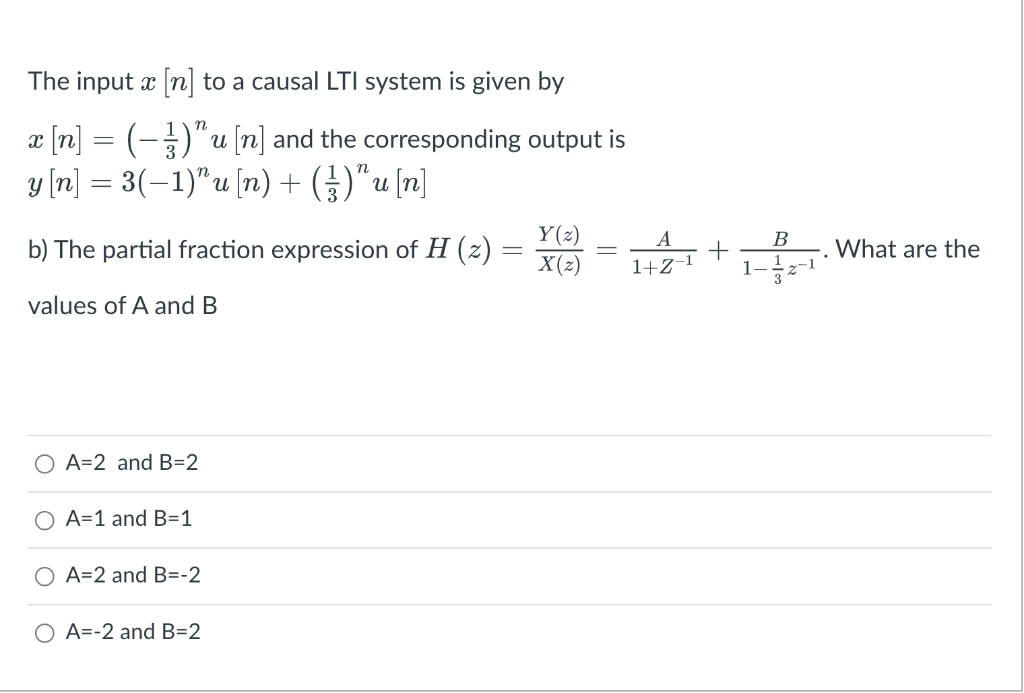This screenshot has height=693, width=1024.
Task: Click the answer text A=2 and B=2
Action: (131, 463)
